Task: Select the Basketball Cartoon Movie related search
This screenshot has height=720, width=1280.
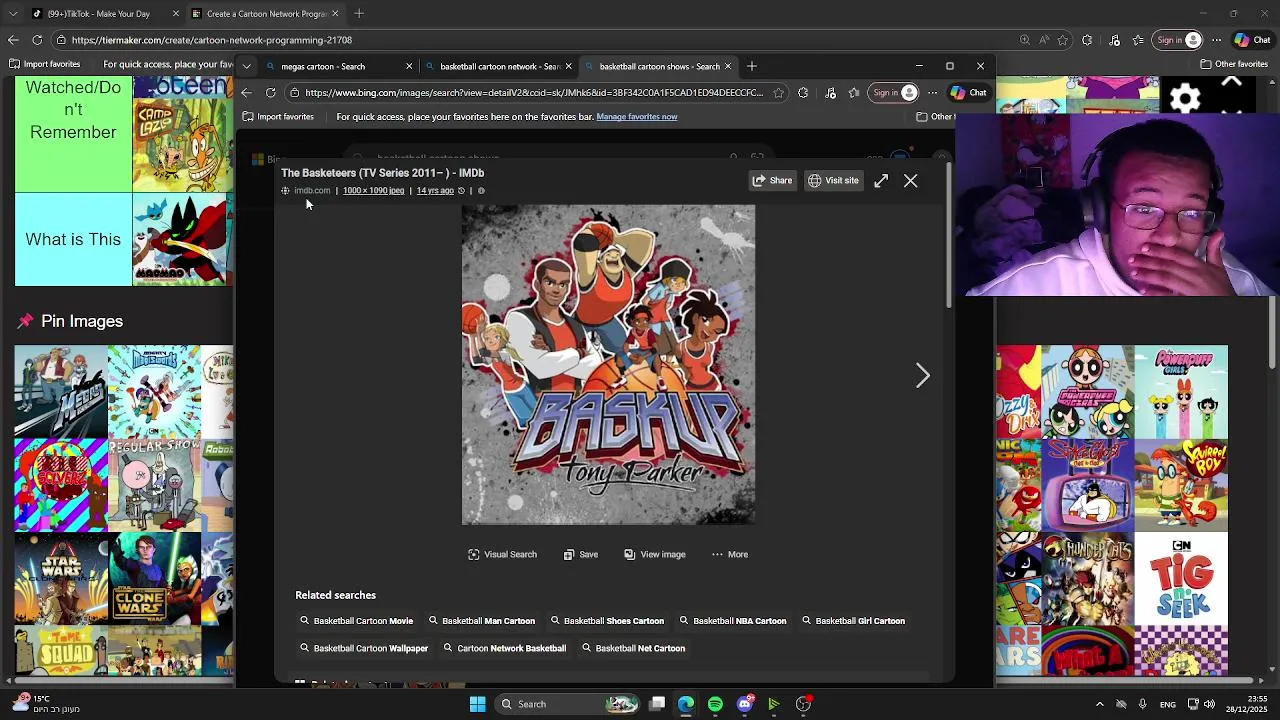Action: click(x=357, y=621)
